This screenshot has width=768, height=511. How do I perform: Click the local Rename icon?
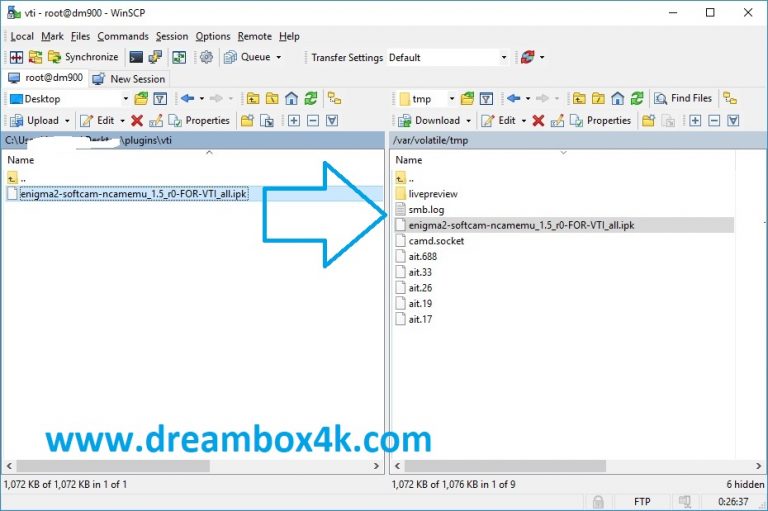tap(156, 121)
